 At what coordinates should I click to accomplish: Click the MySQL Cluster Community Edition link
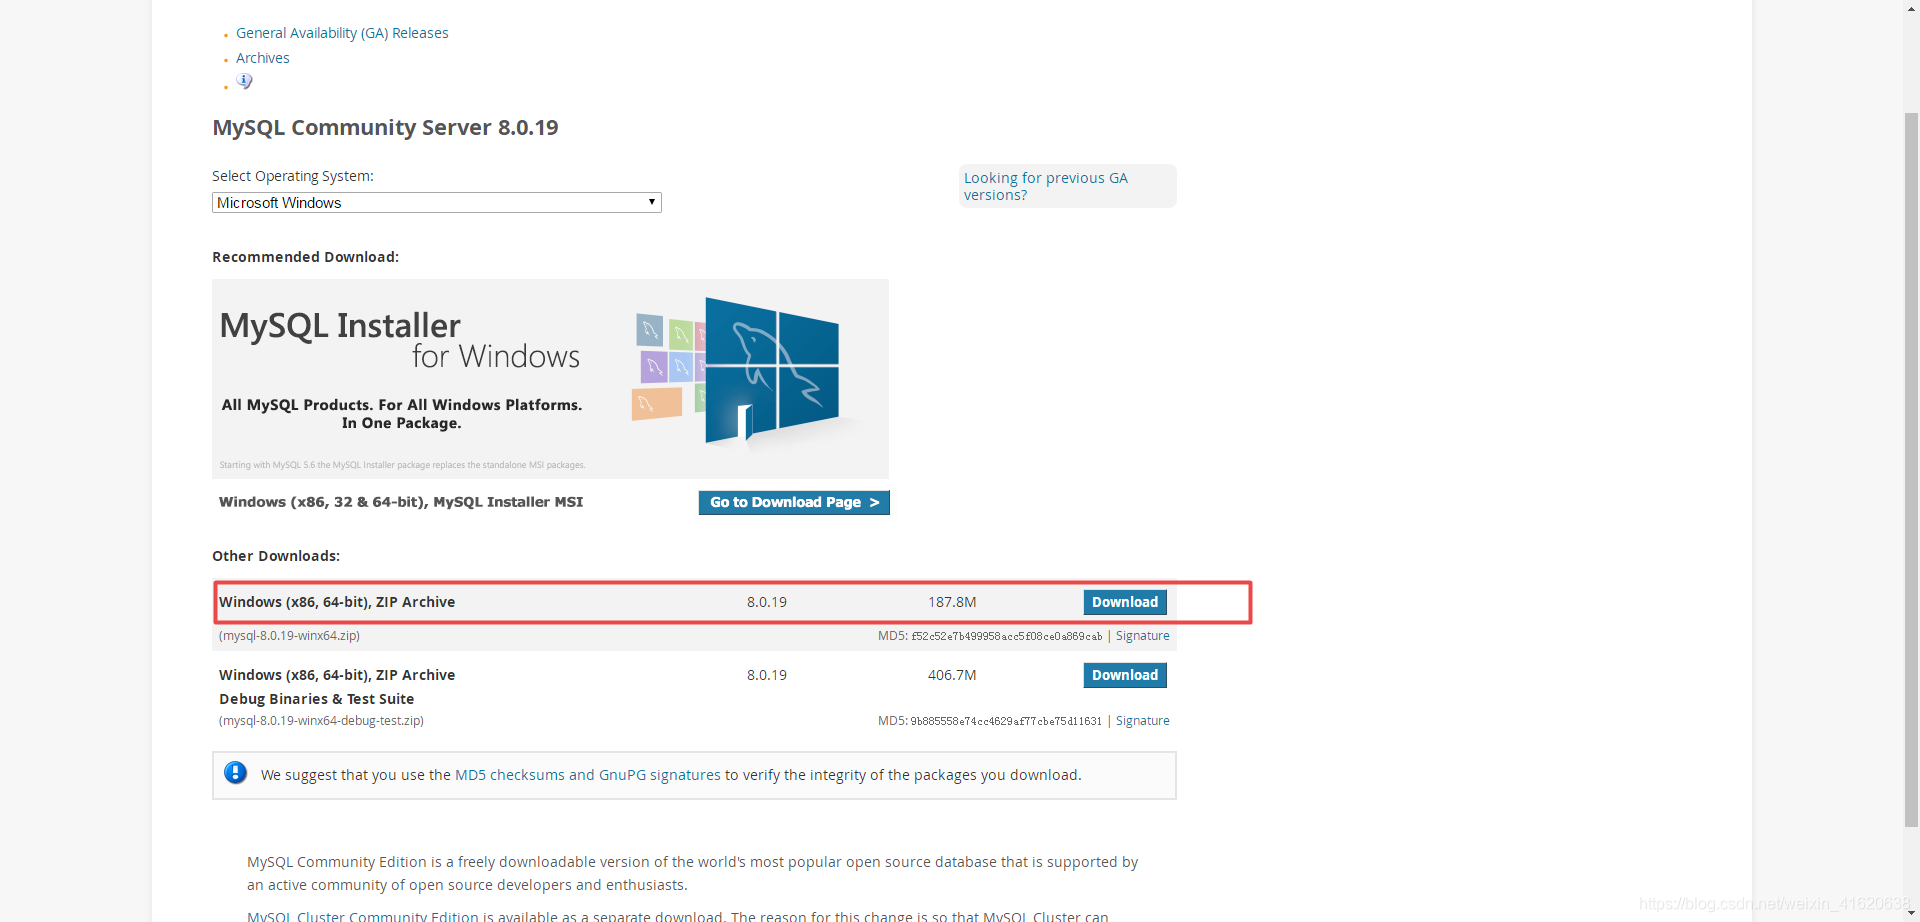click(x=363, y=916)
